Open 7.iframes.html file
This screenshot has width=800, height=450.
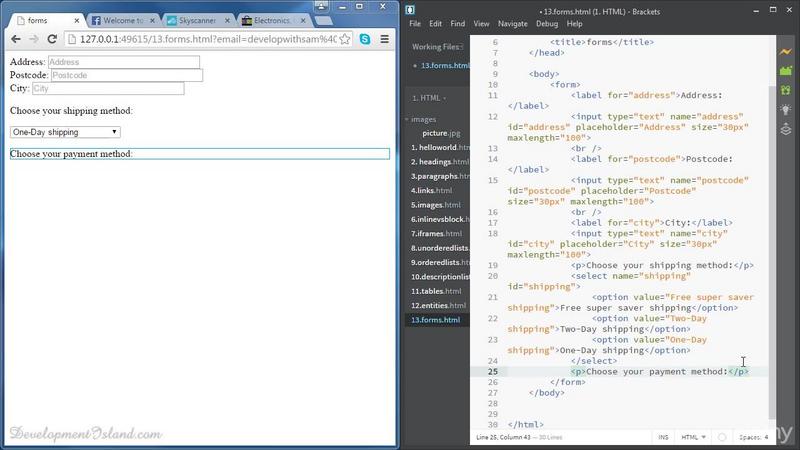pos(436,234)
